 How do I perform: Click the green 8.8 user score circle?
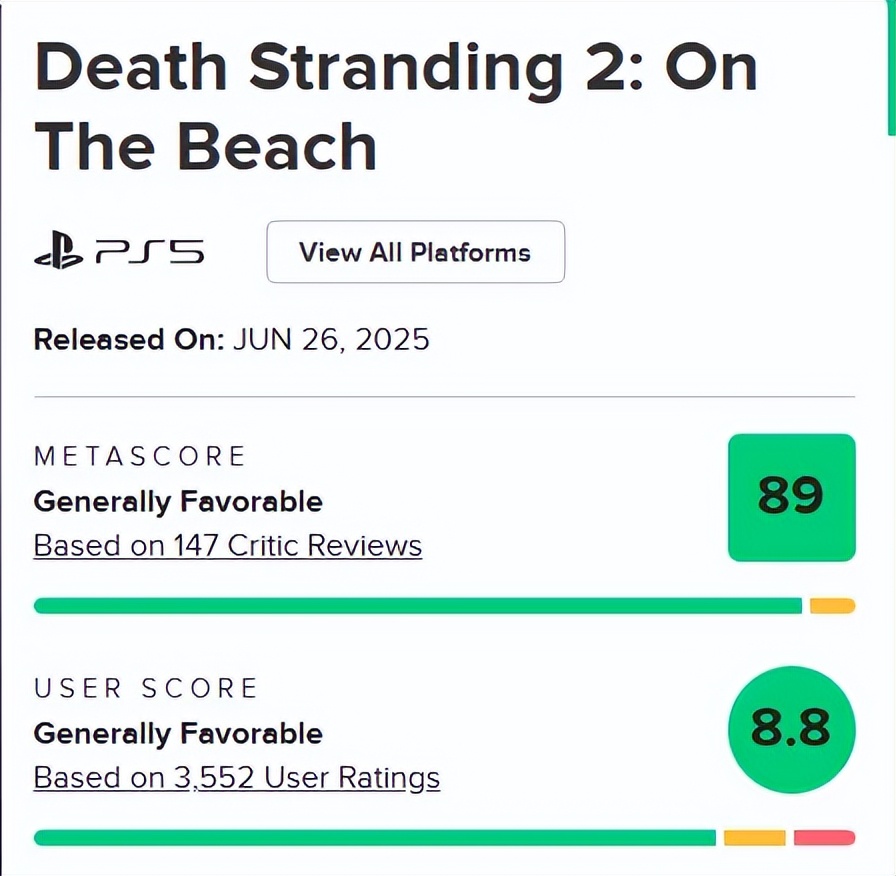790,730
